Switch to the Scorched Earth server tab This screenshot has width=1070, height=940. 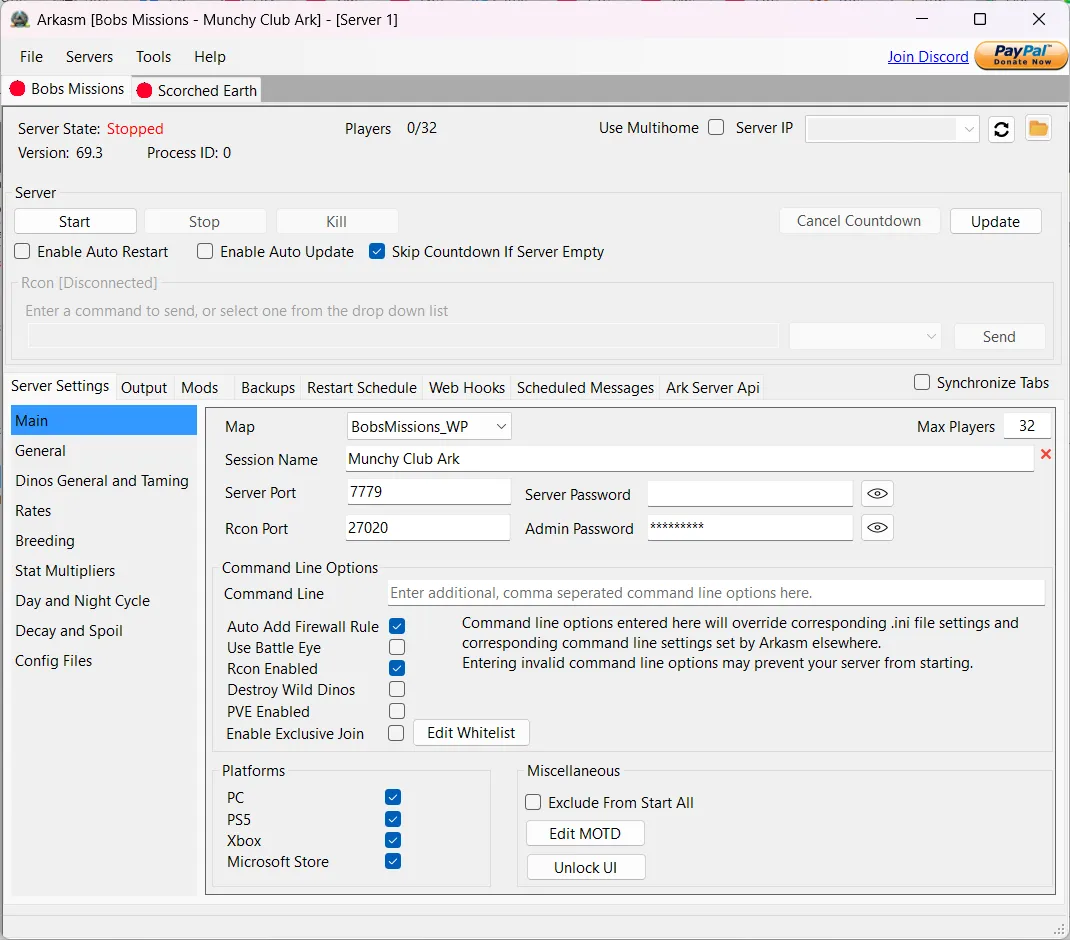(197, 91)
